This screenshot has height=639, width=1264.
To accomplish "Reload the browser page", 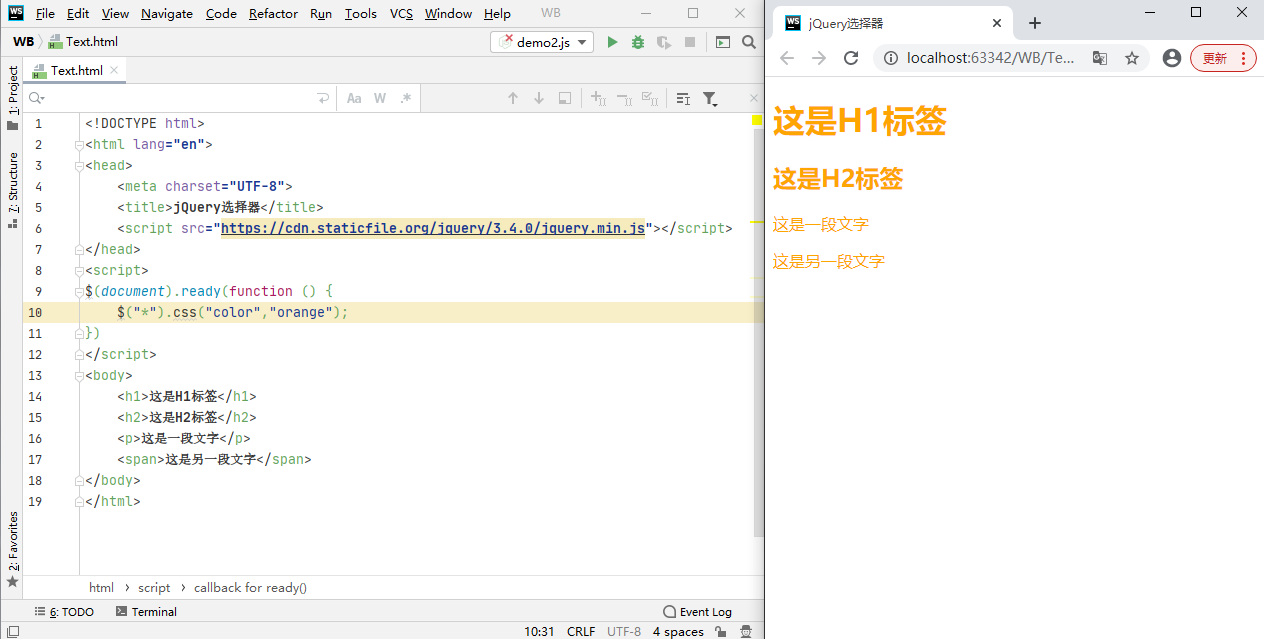I will [x=851, y=58].
